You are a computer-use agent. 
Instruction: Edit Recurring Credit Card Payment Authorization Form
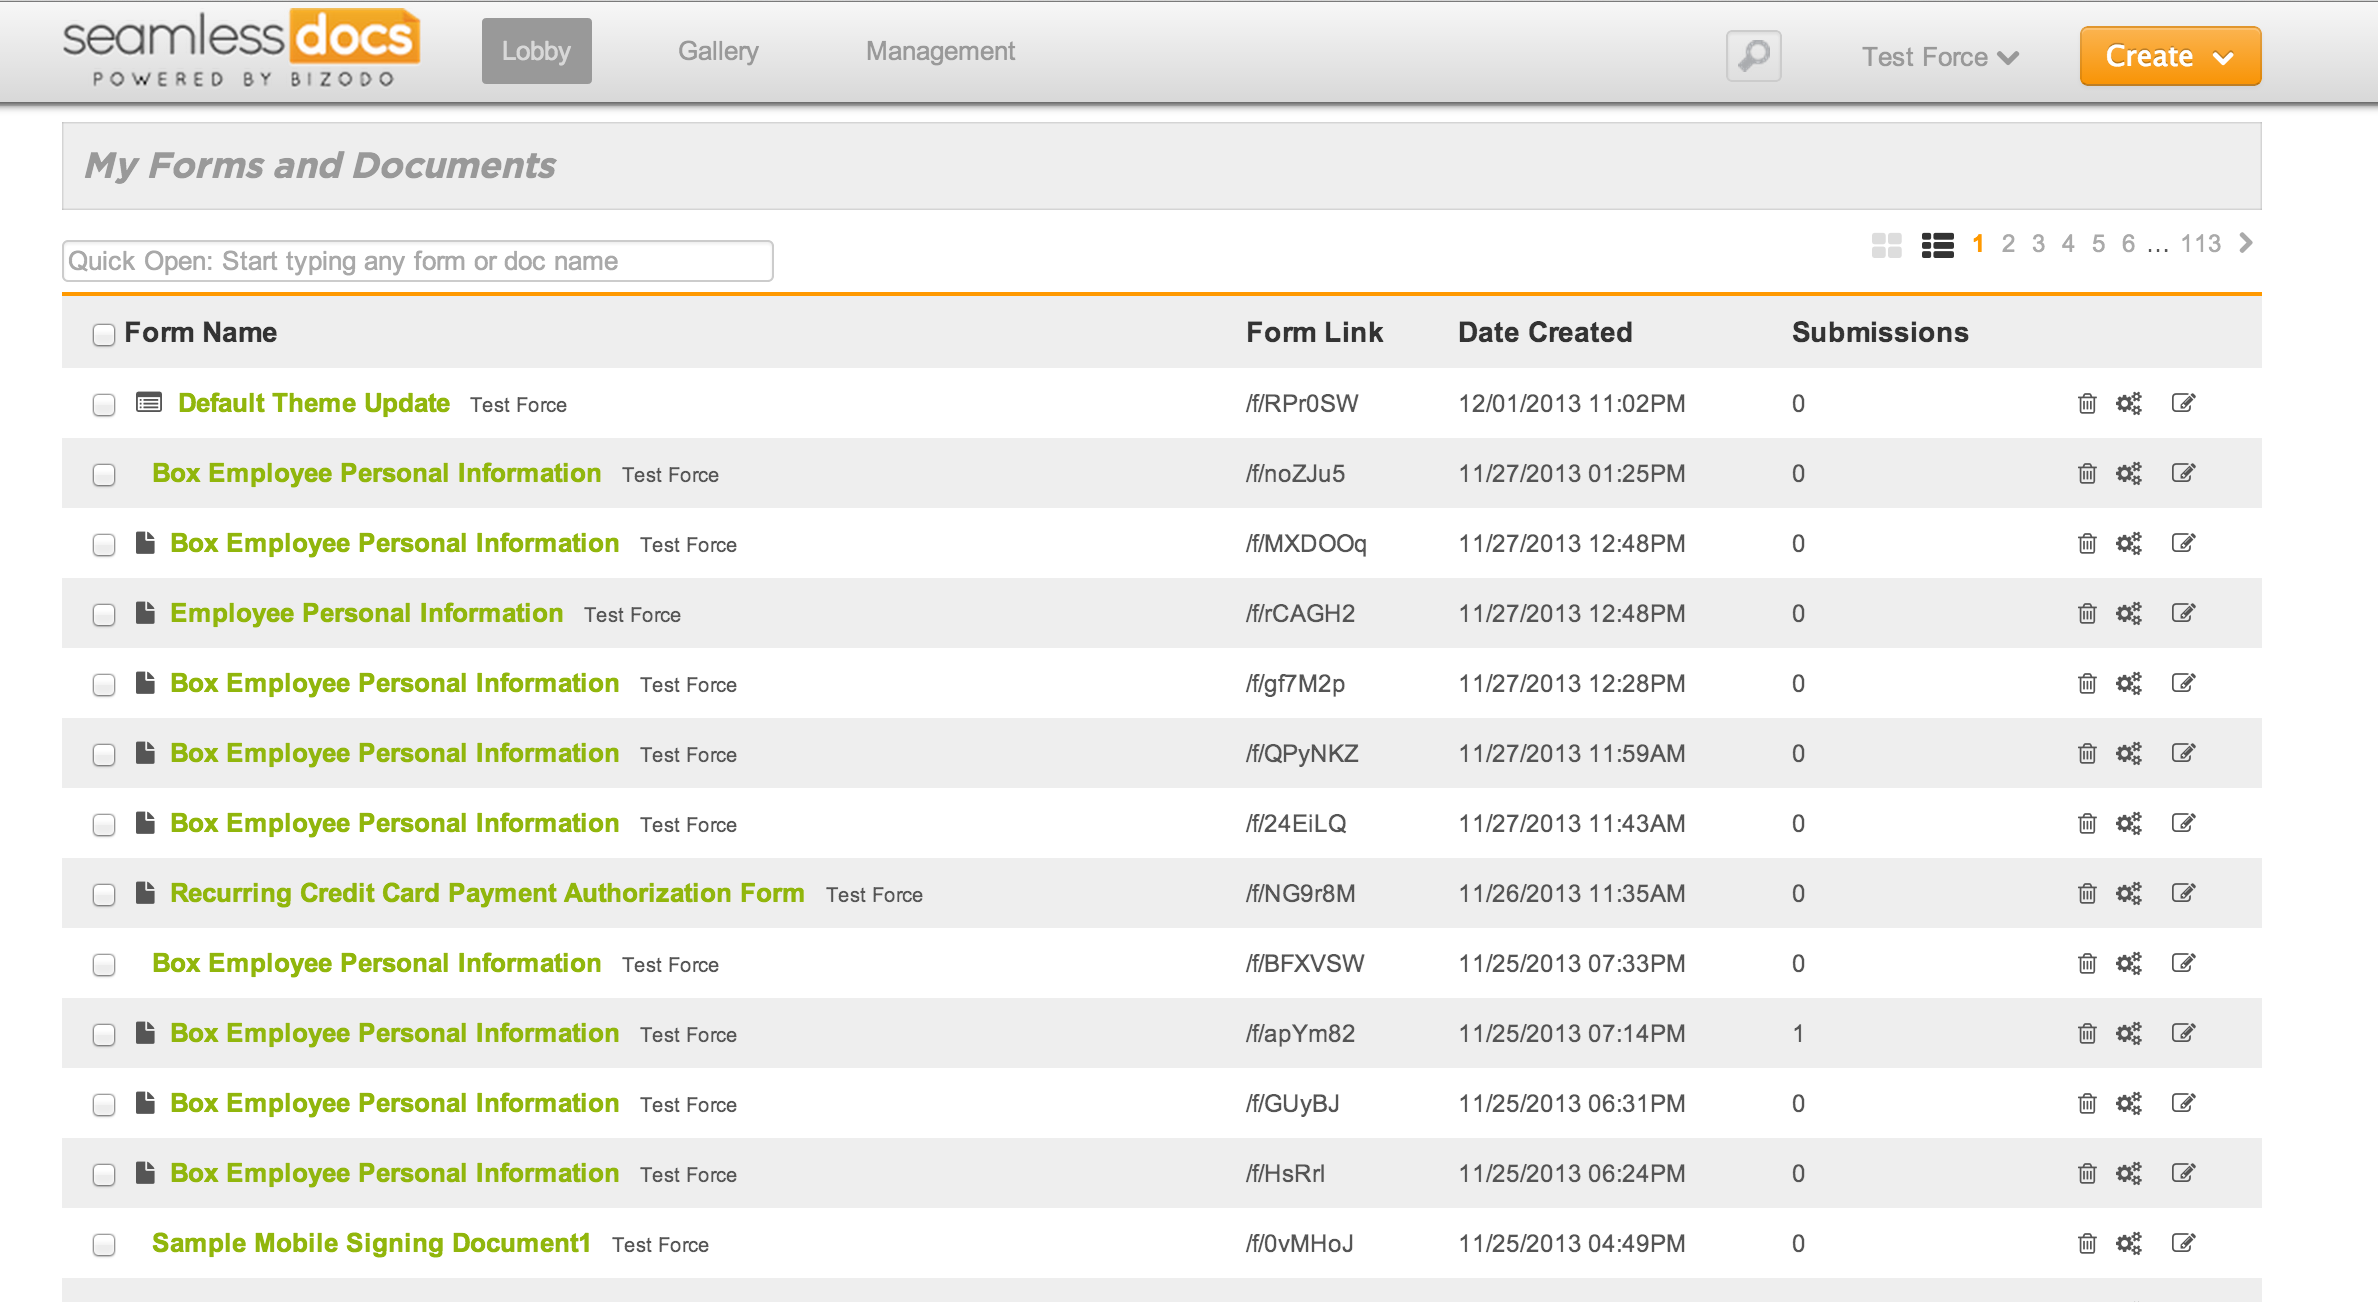click(2183, 893)
